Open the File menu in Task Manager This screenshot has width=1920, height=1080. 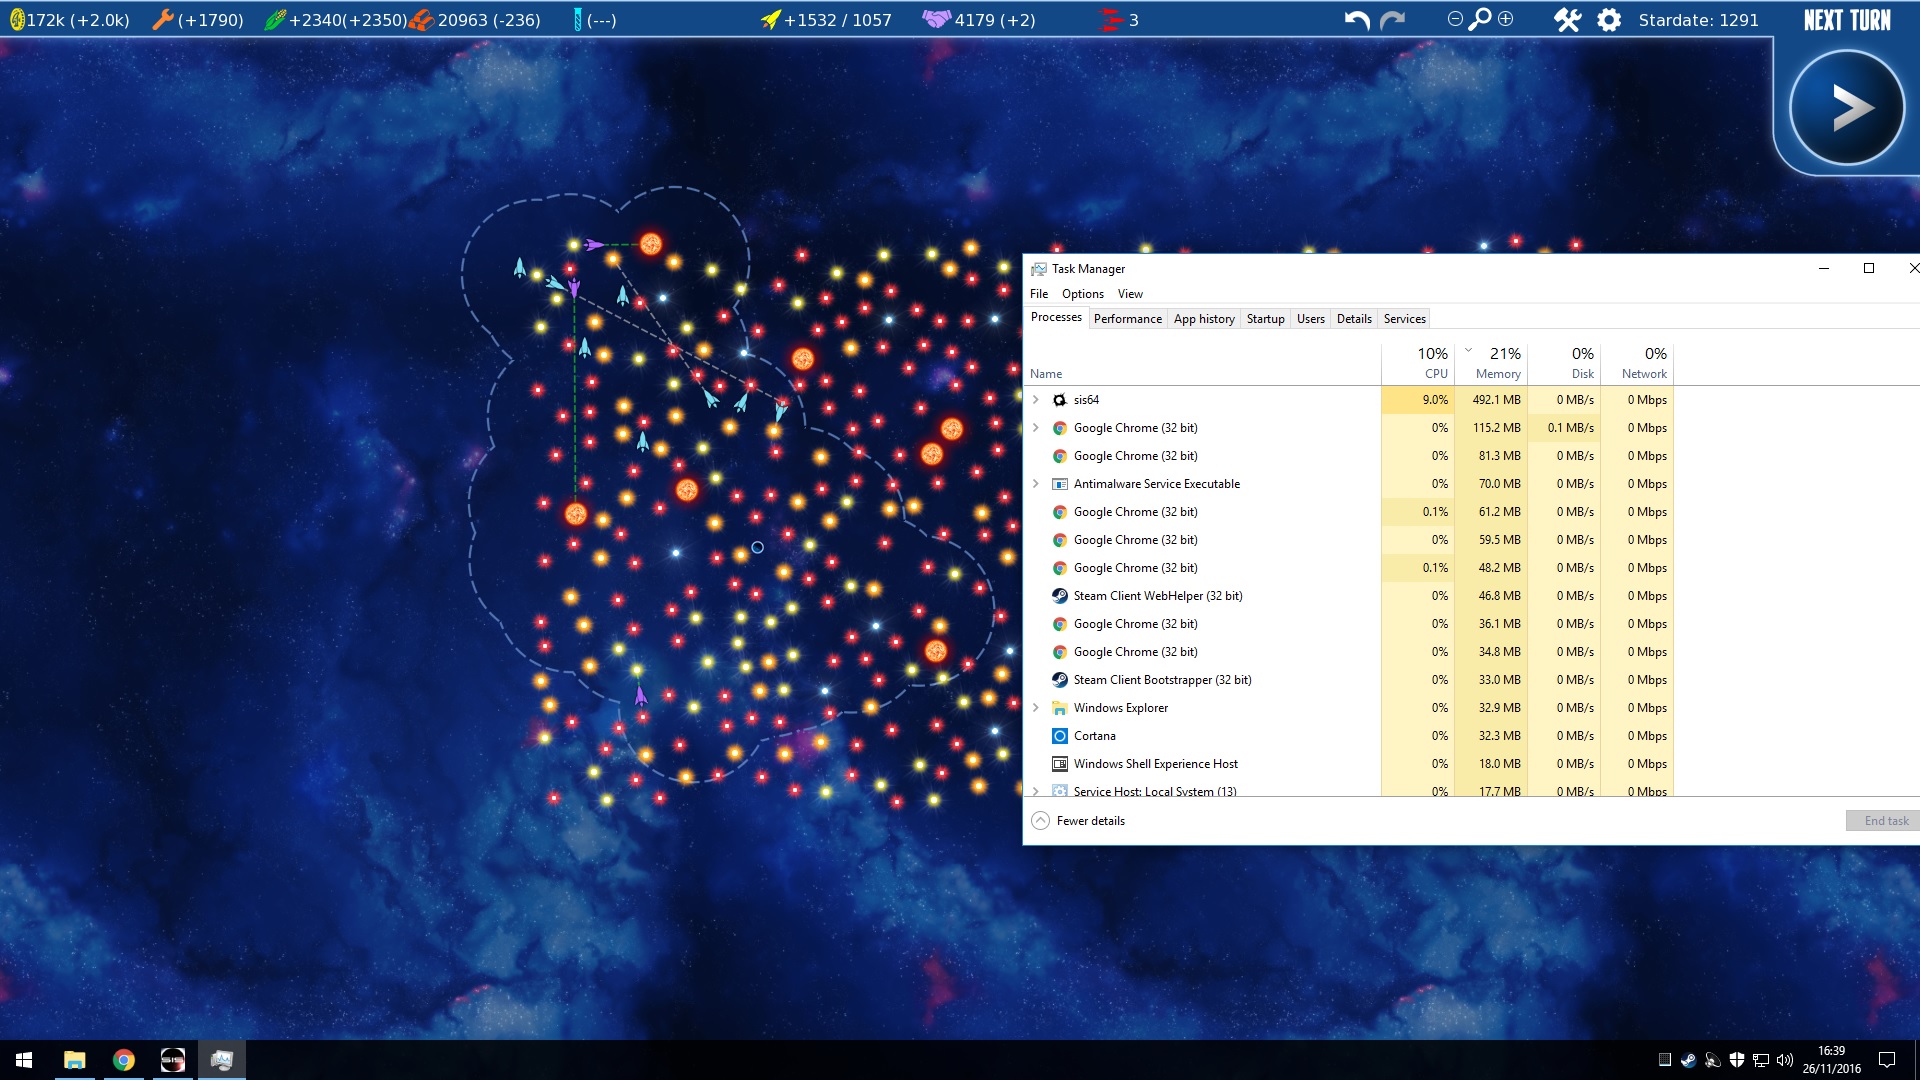[1039, 294]
